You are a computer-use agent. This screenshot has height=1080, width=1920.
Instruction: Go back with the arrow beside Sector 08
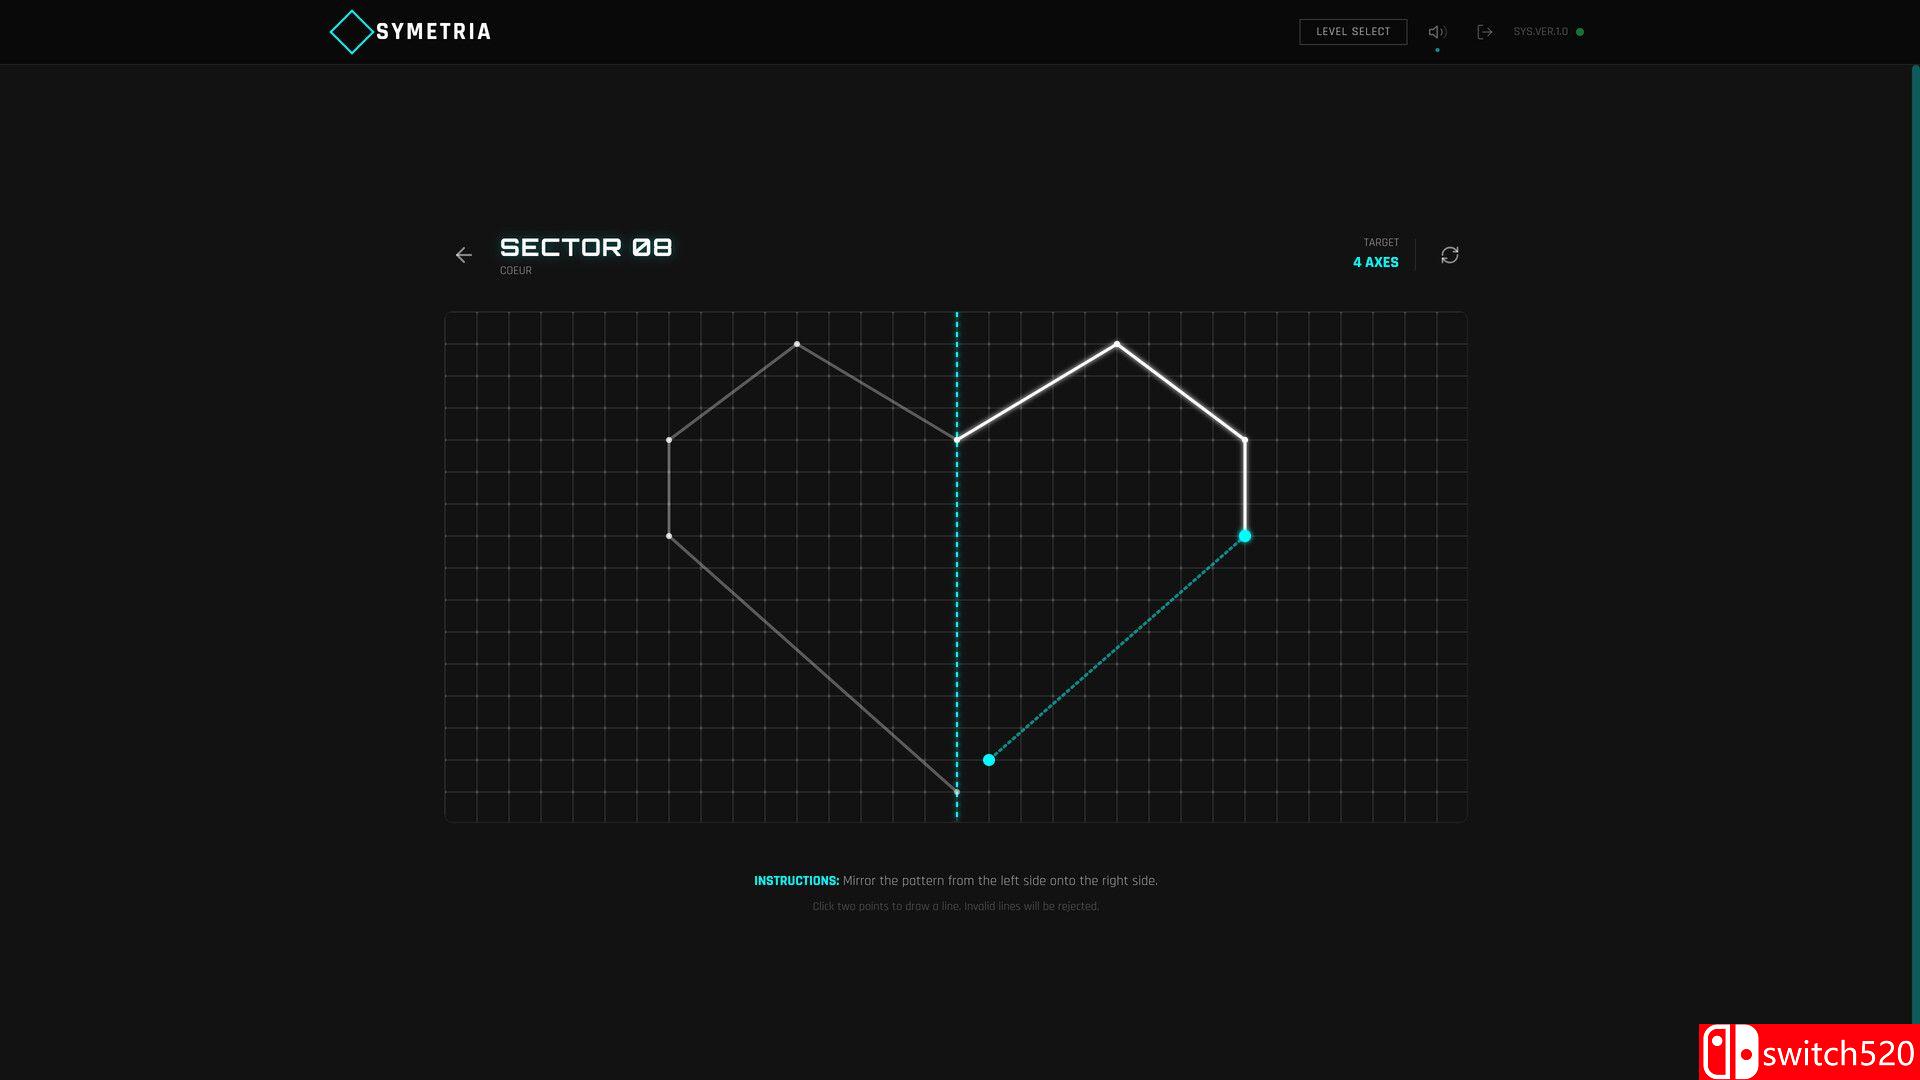coord(463,255)
